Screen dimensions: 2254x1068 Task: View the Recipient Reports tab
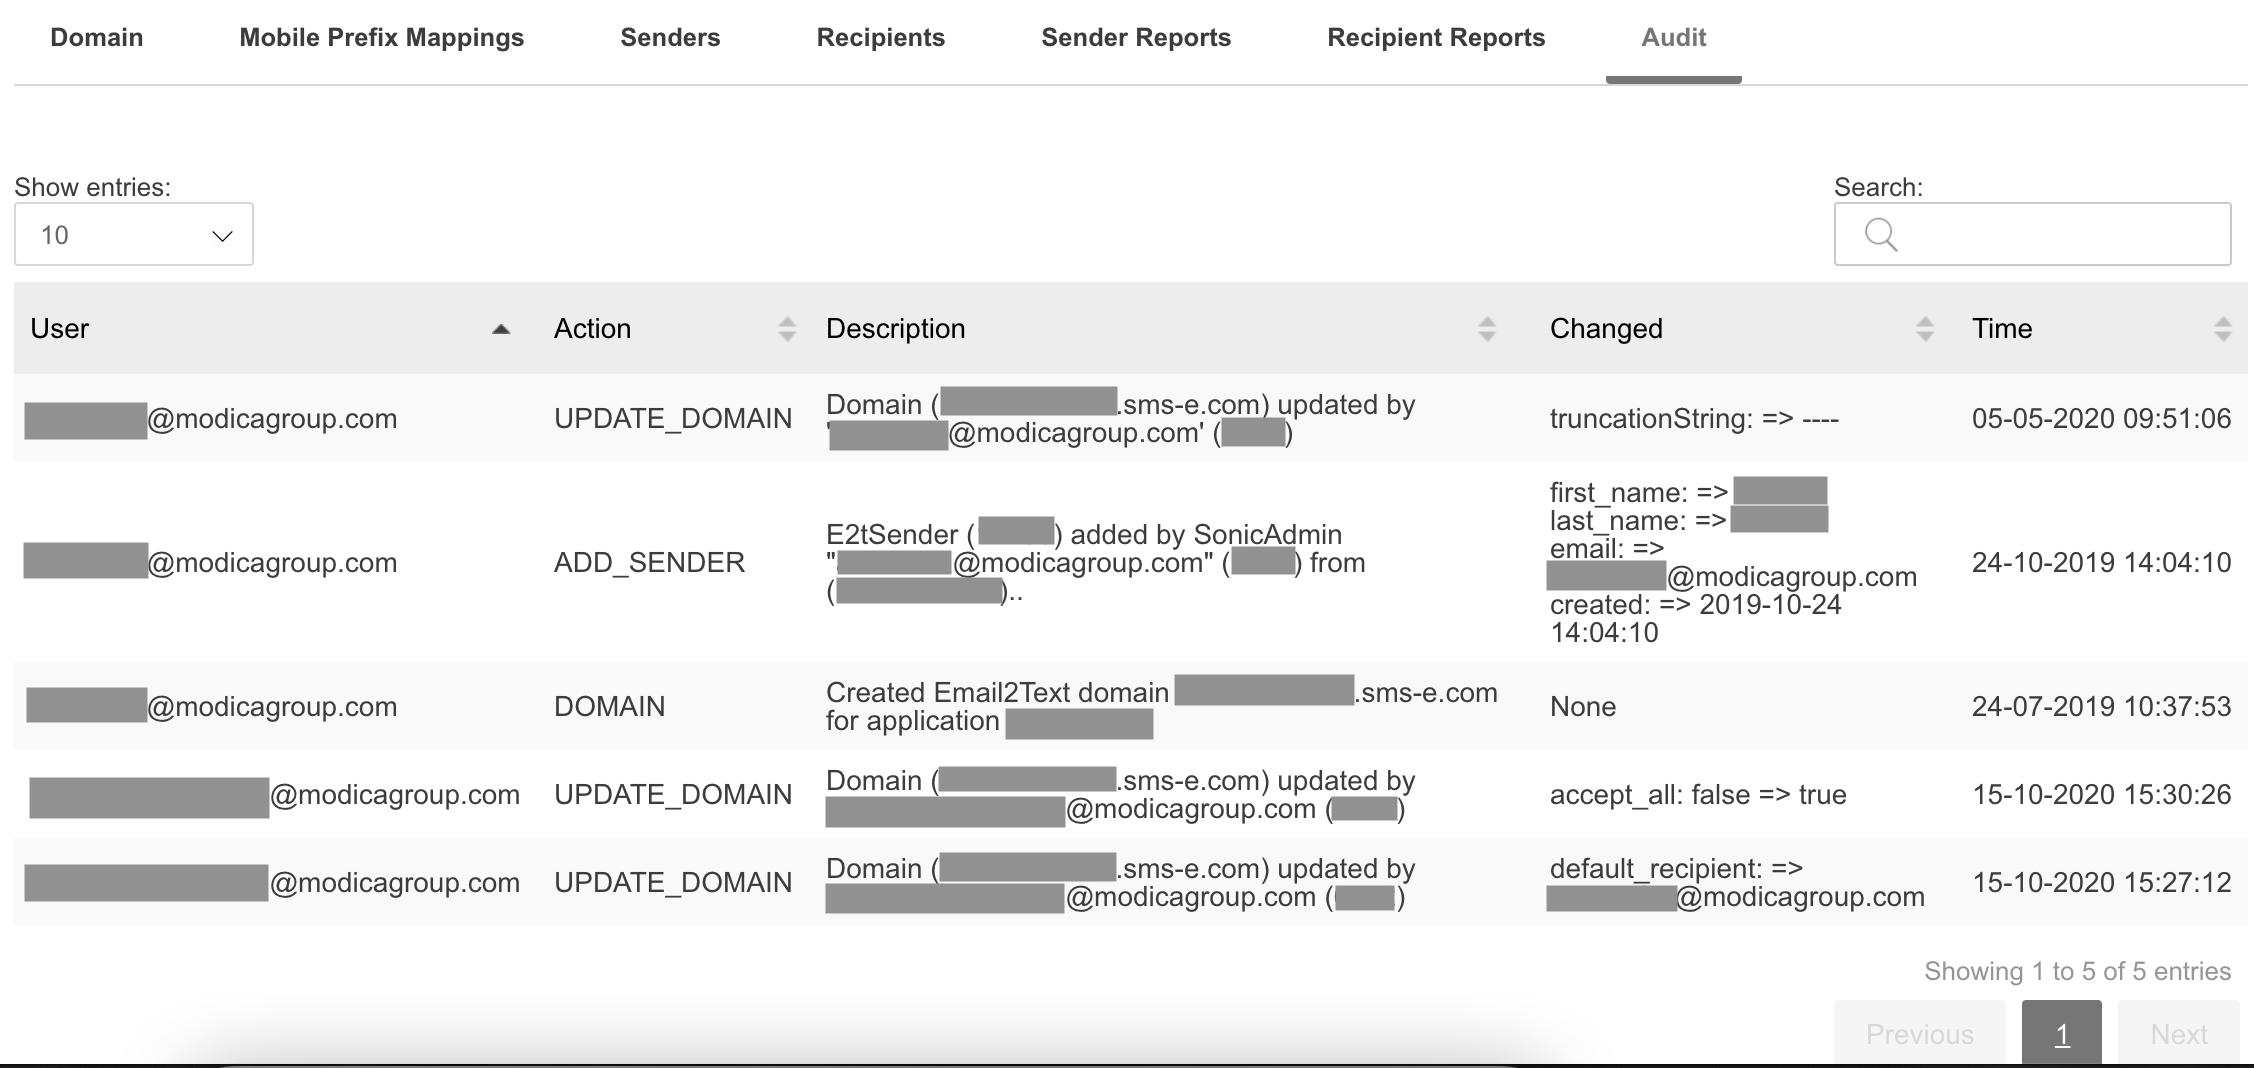(1436, 38)
